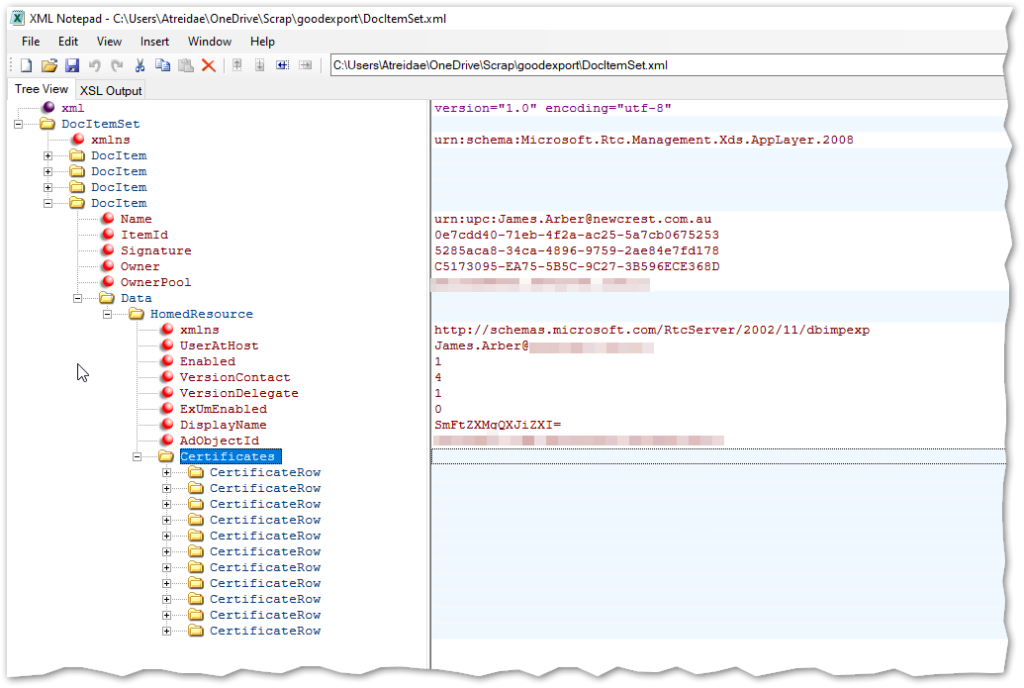Click the urn:upc:James.Arber Name value
Viewport: 1024px width, 688px height.
(573, 219)
